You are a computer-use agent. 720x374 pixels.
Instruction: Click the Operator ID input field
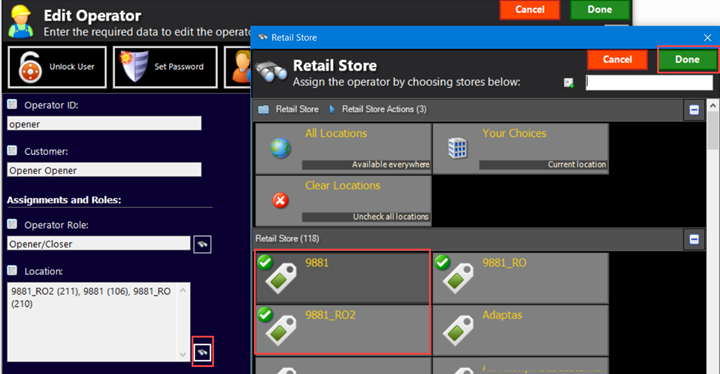[x=104, y=124]
